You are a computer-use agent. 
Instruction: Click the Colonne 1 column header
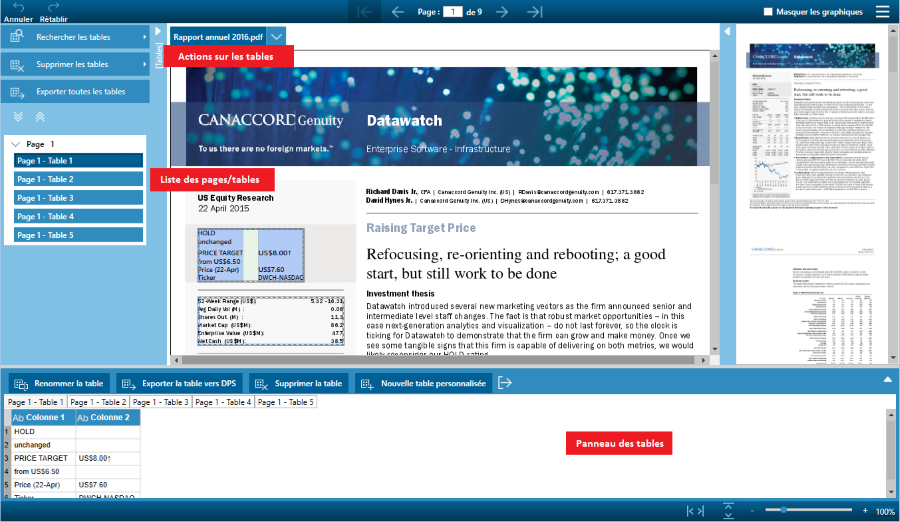pos(43,417)
